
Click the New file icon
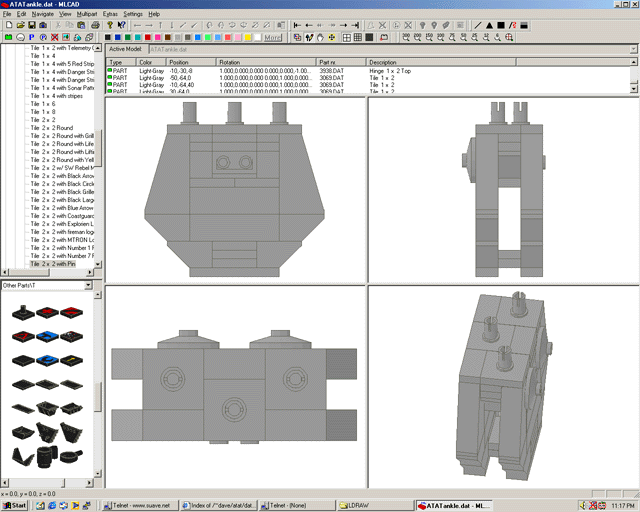pos(8,25)
